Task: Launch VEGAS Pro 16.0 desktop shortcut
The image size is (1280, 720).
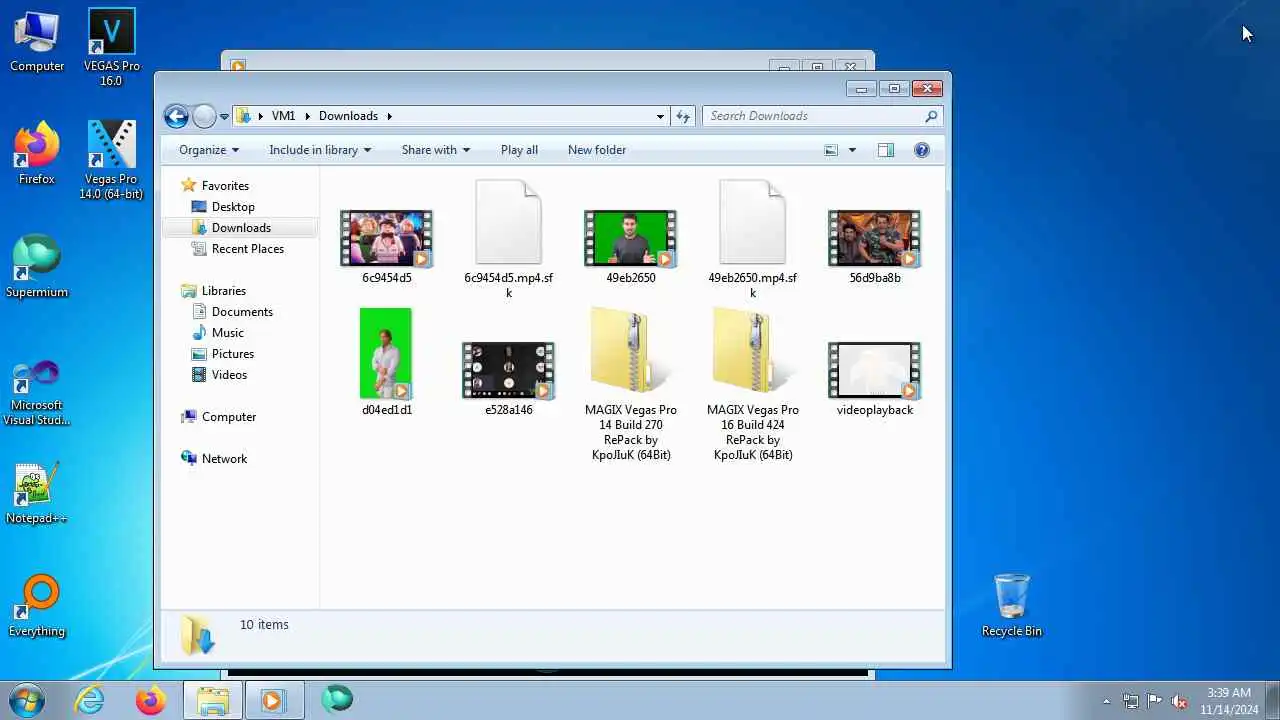Action: [111, 46]
